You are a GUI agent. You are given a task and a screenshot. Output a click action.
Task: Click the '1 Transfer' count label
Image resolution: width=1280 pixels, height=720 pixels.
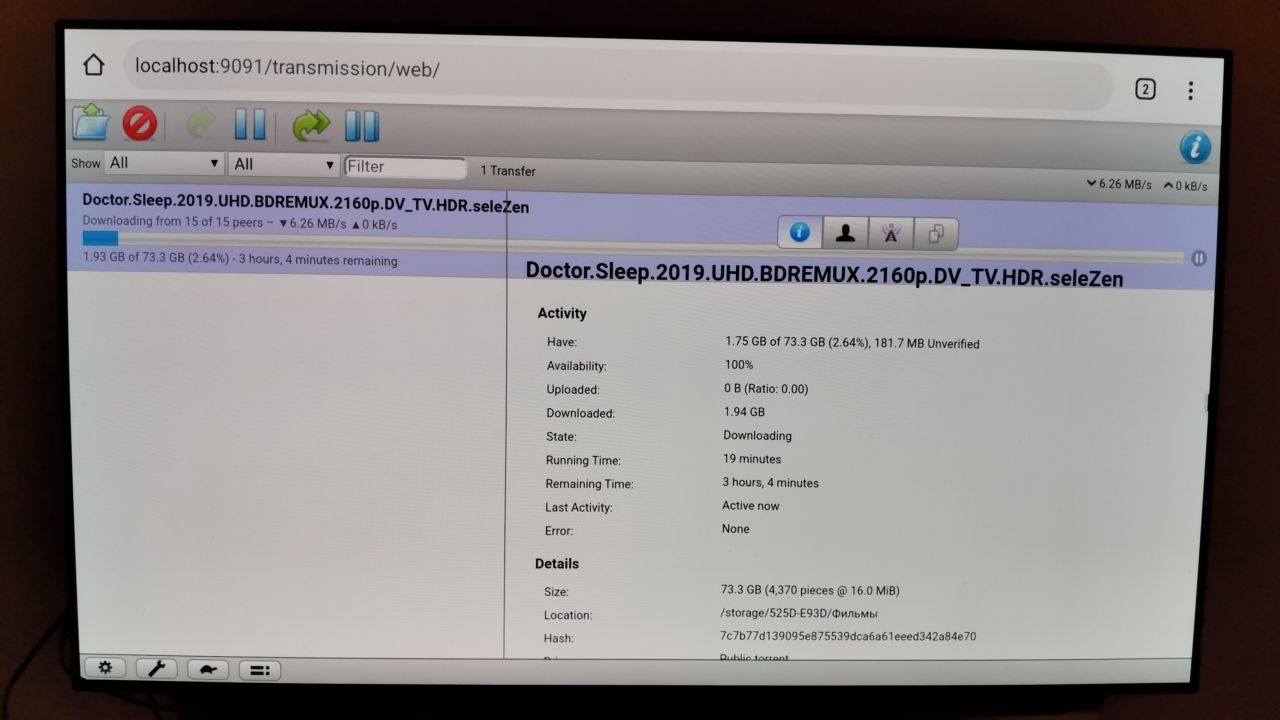pyautogui.click(x=508, y=171)
